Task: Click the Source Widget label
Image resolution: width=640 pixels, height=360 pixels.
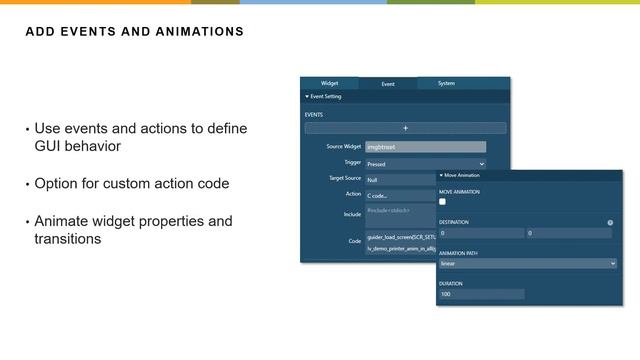Action: (344, 147)
